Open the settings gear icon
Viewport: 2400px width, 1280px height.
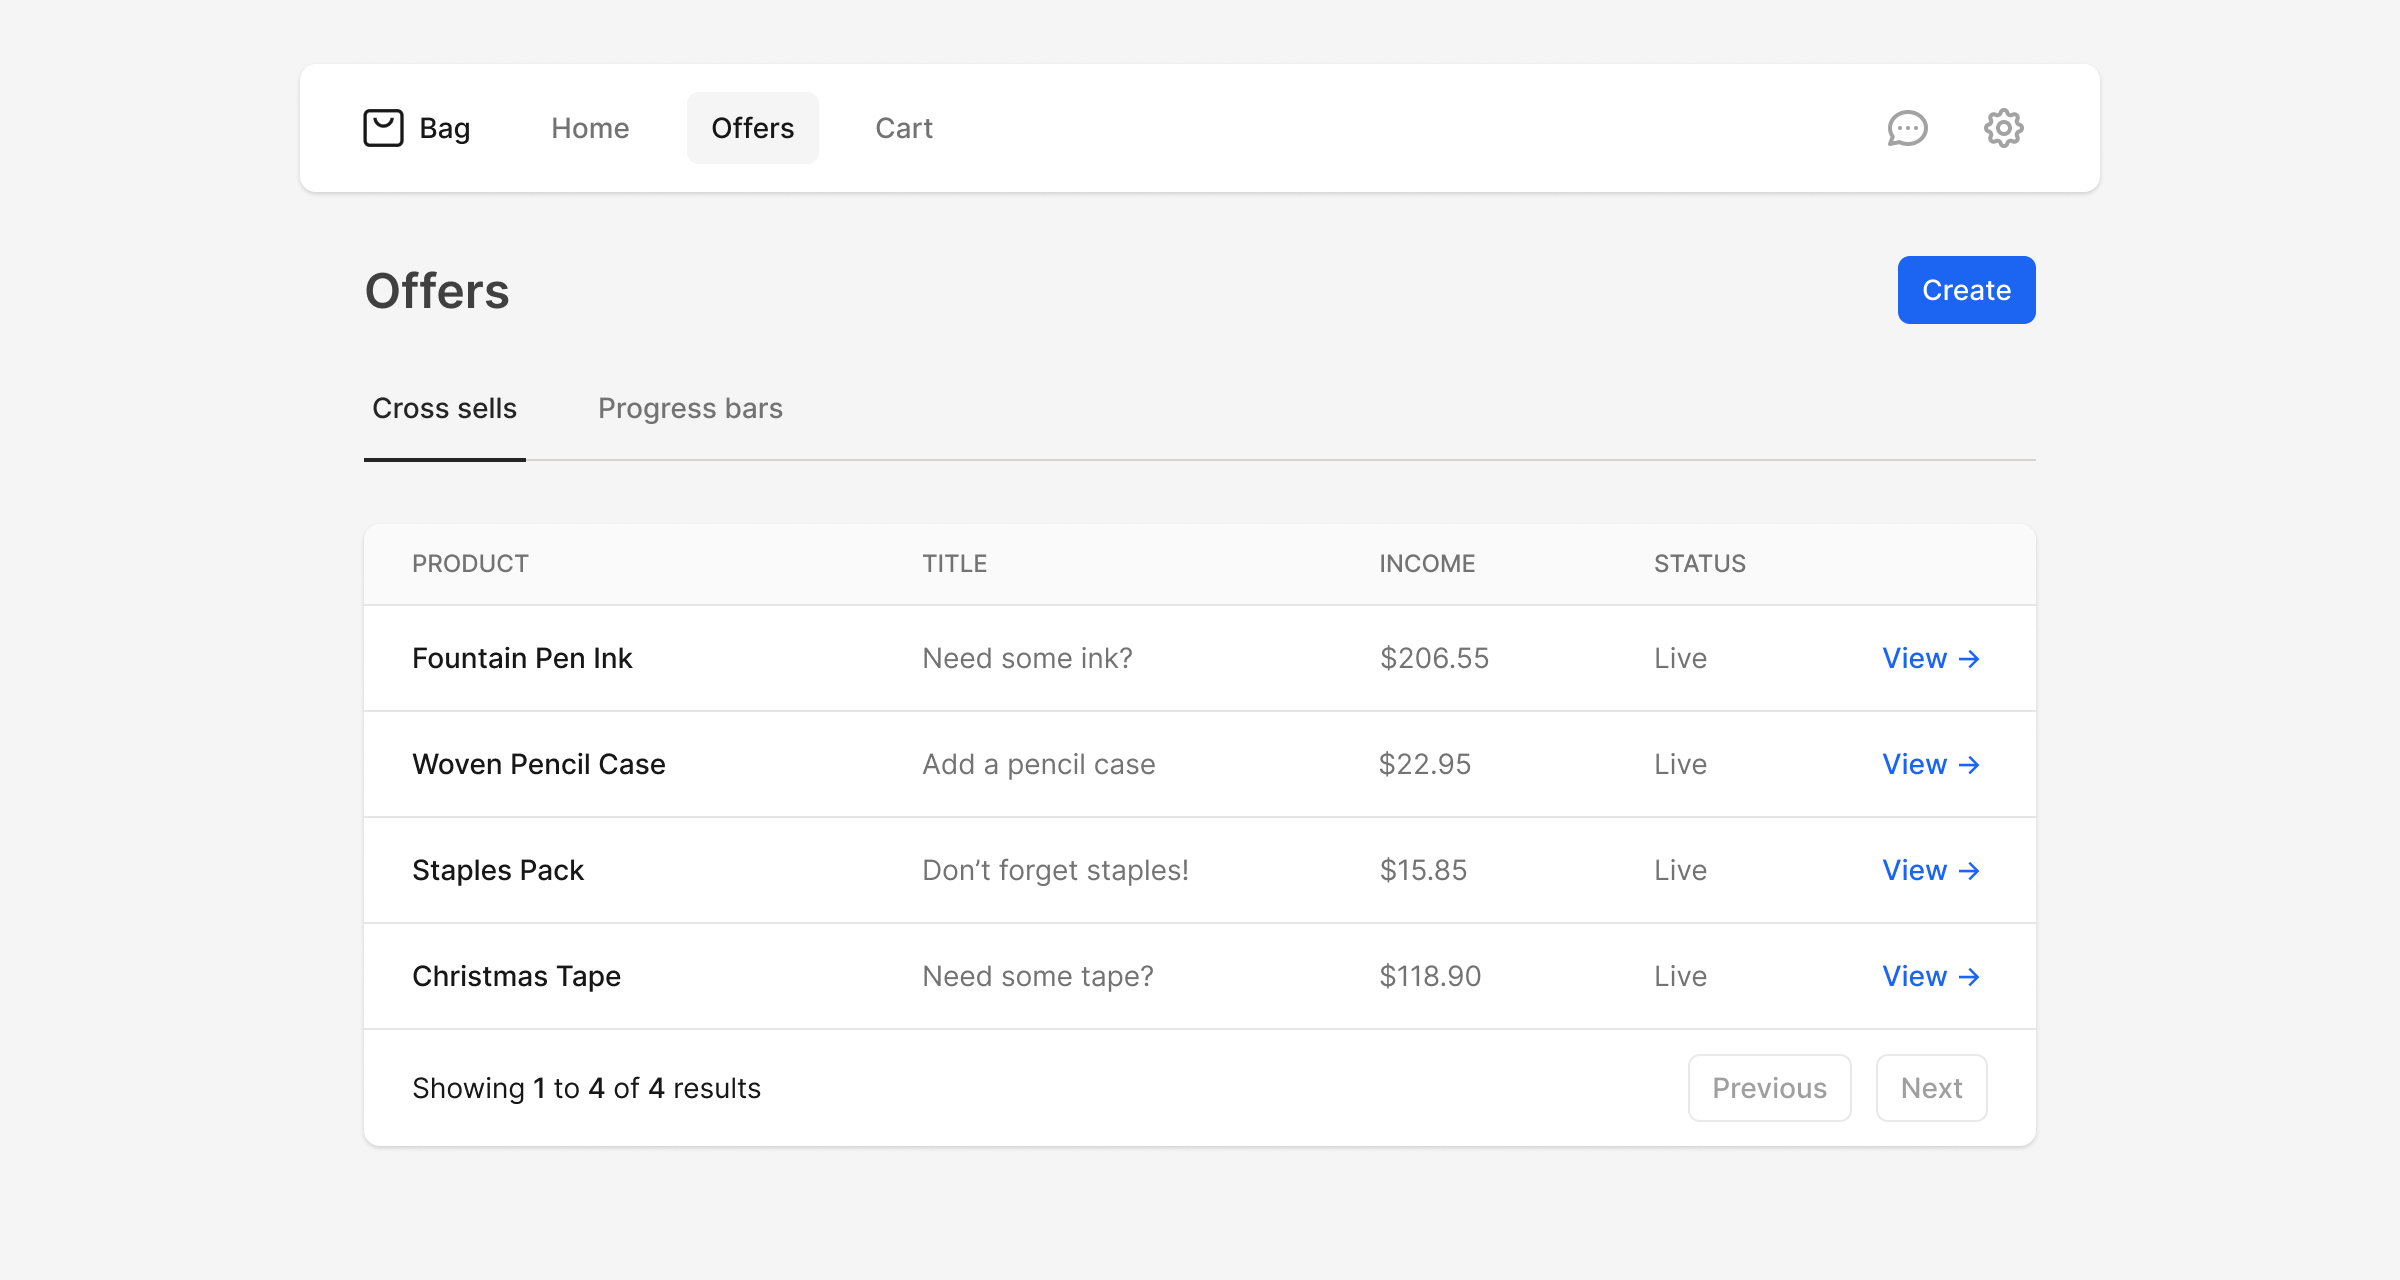click(2002, 127)
